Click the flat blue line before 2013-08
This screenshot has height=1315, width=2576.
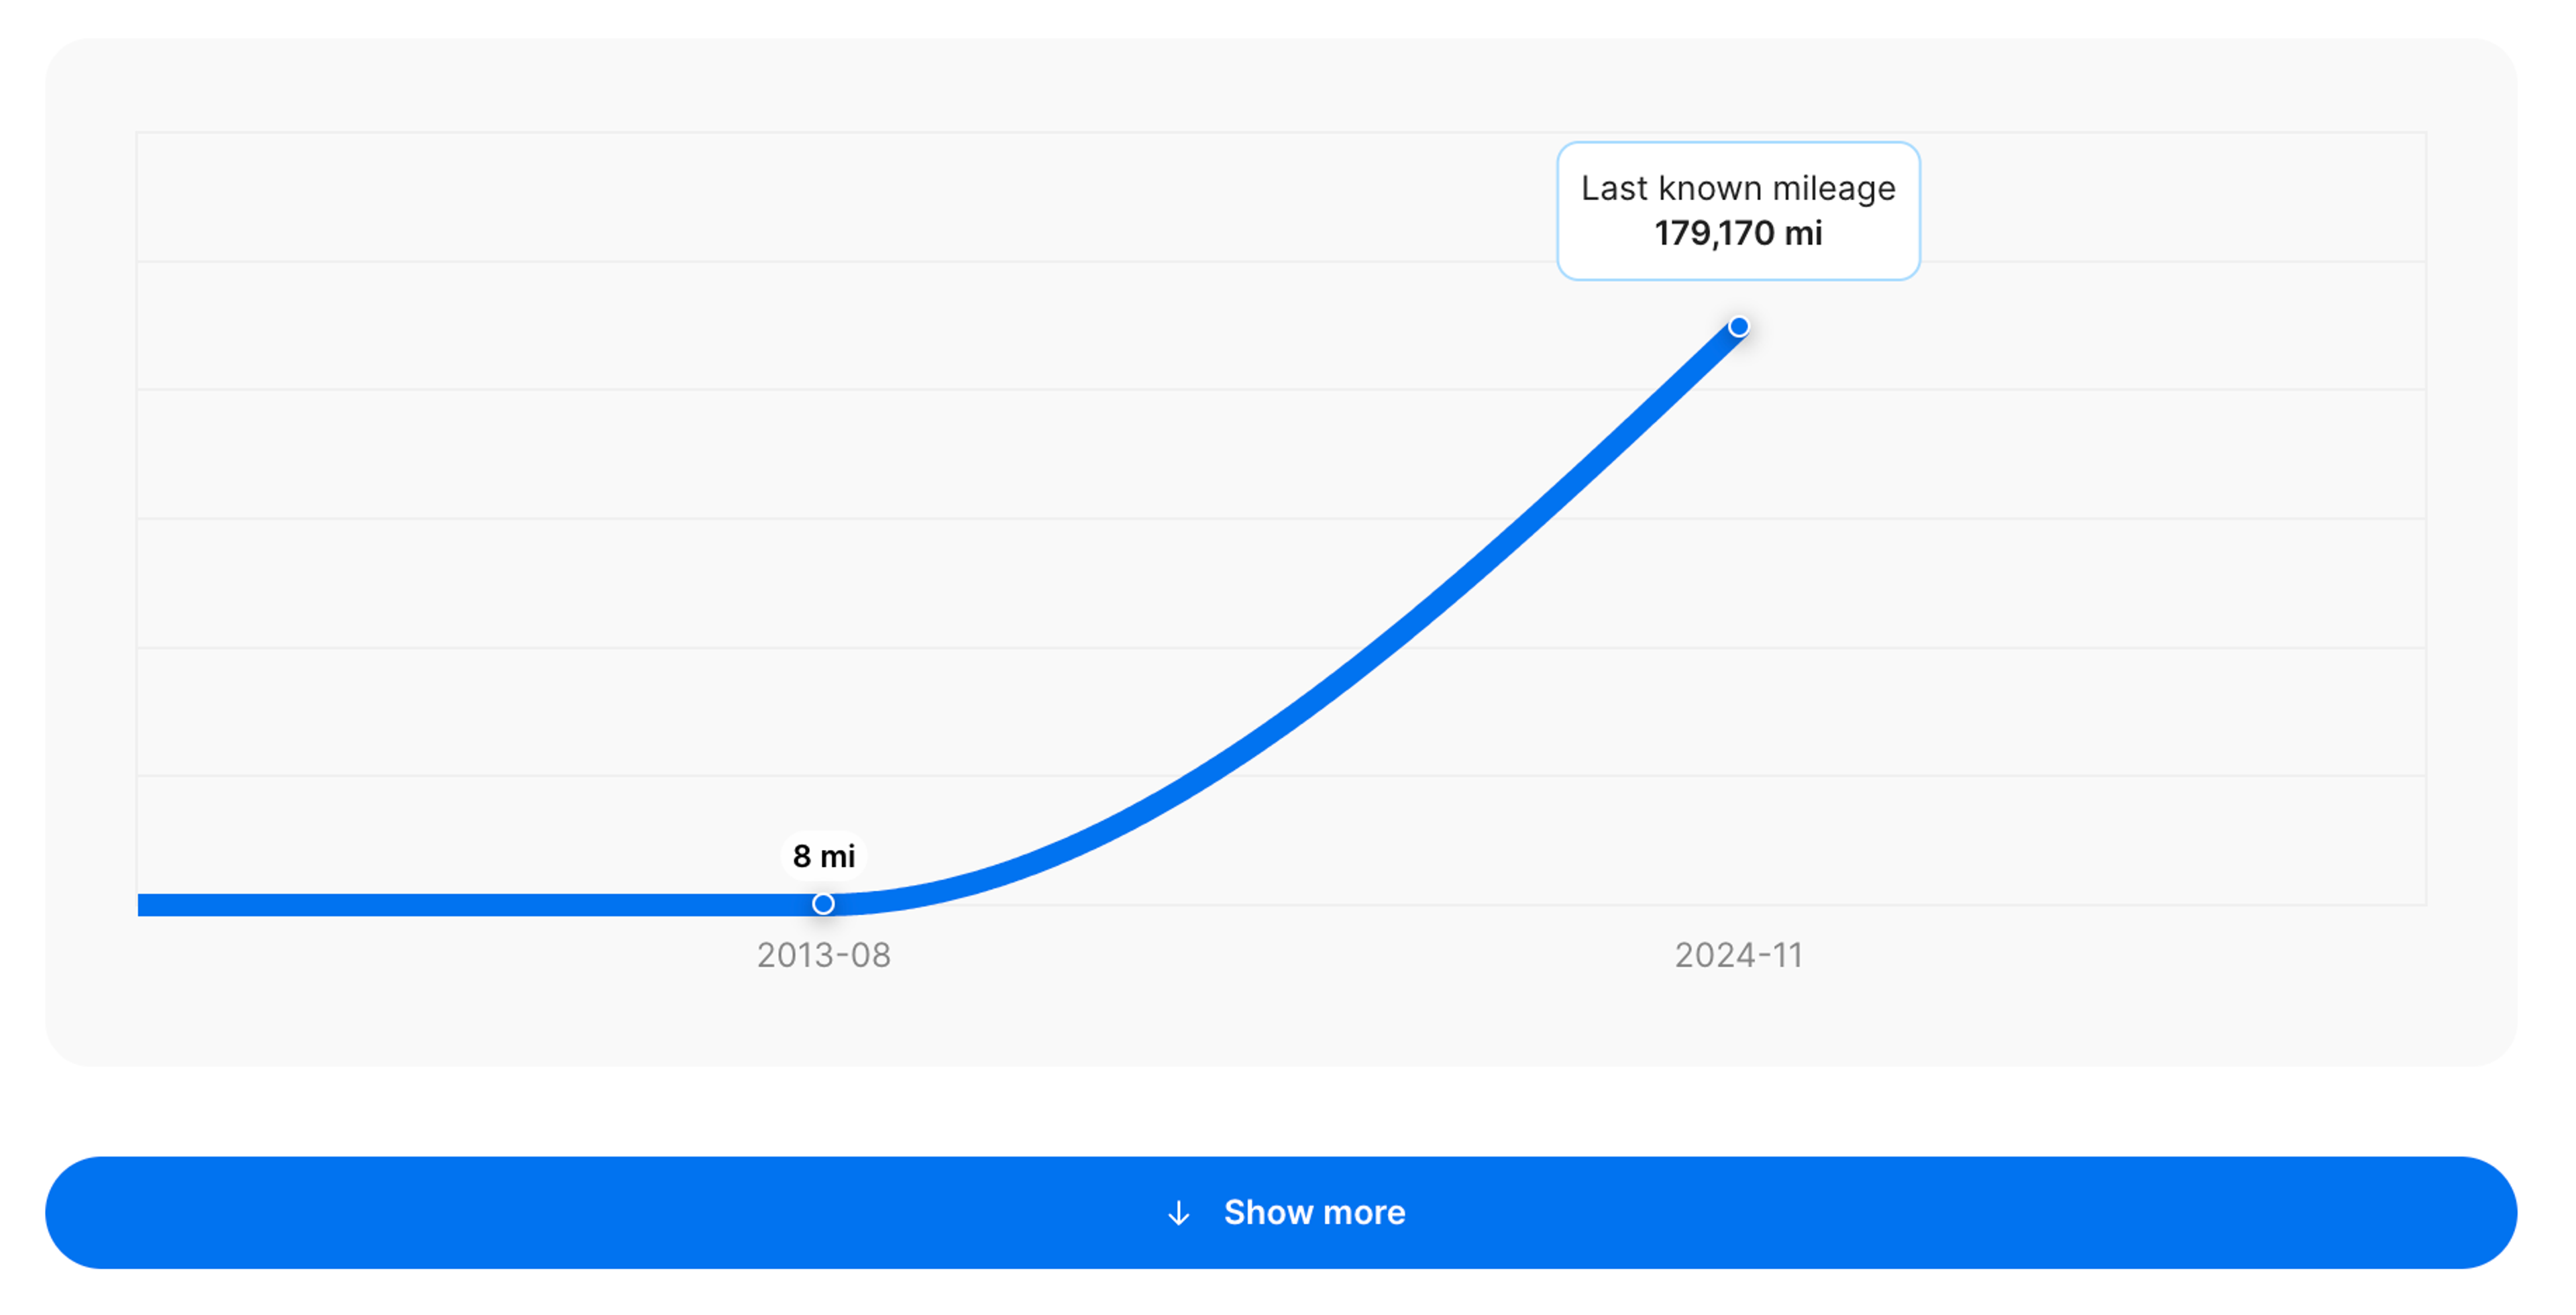[x=480, y=904]
